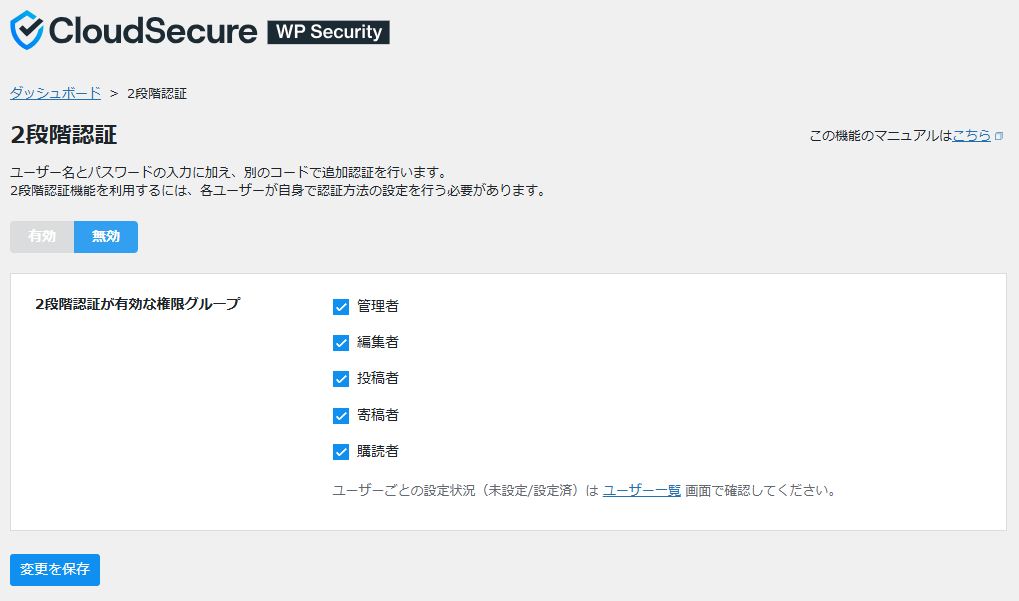Uncheck the 管理者 checkbox

click(342, 306)
